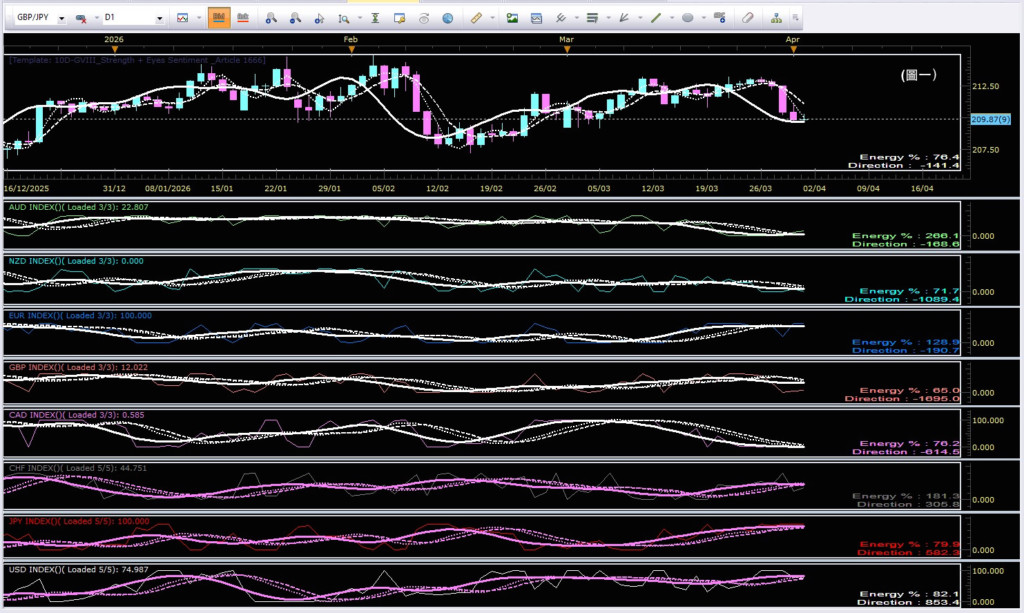Click the 209.87 current price label
Image resolution: width=1024 pixels, height=613 pixels.
pos(985,119)
